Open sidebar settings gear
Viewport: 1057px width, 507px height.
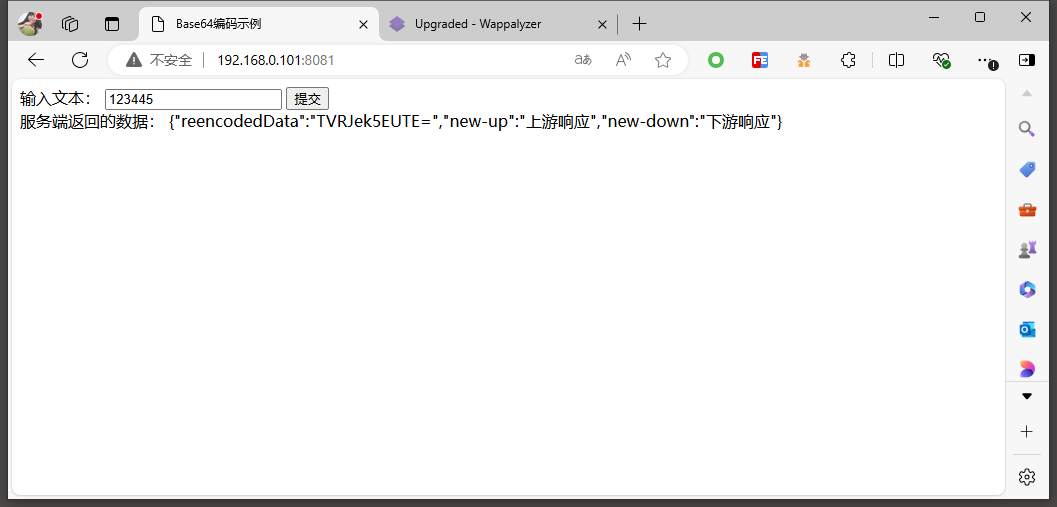[x=1027, y=477]
